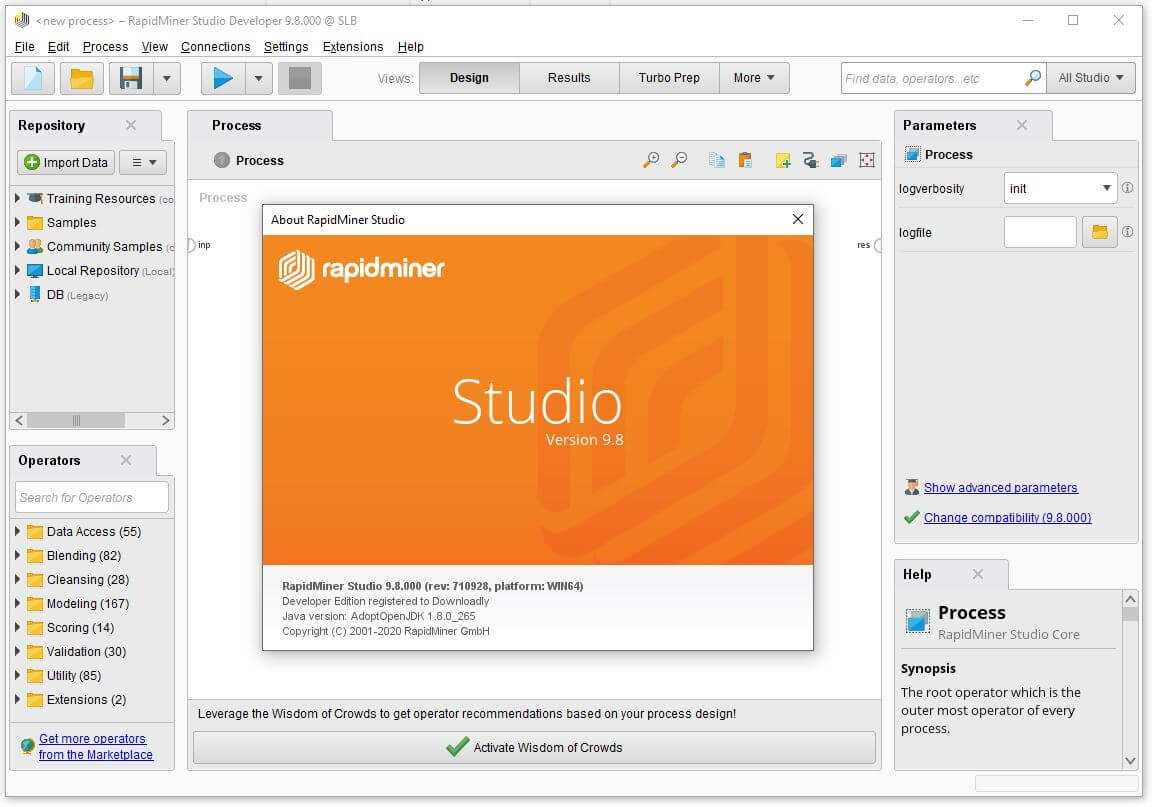Click the Run Process play icon

[223, 77]
